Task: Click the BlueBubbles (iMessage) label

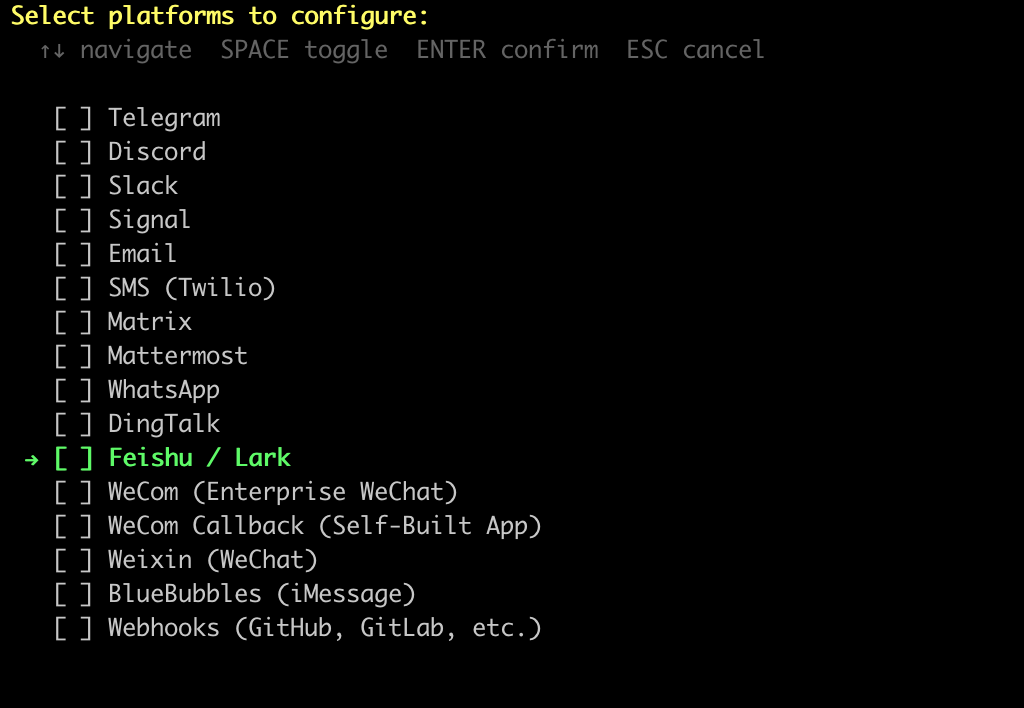Action: tap(261, 594)
